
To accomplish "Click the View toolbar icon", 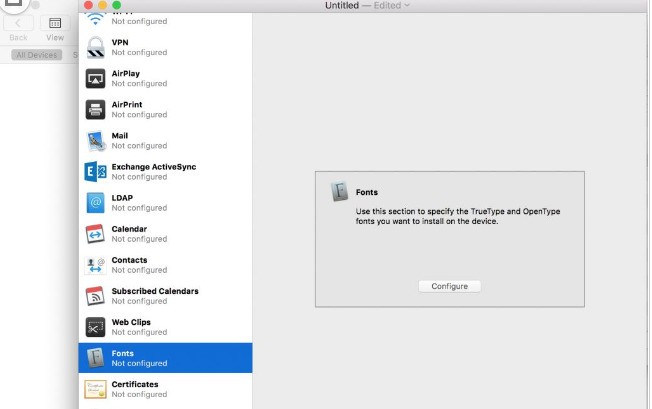I will point(55,23).
